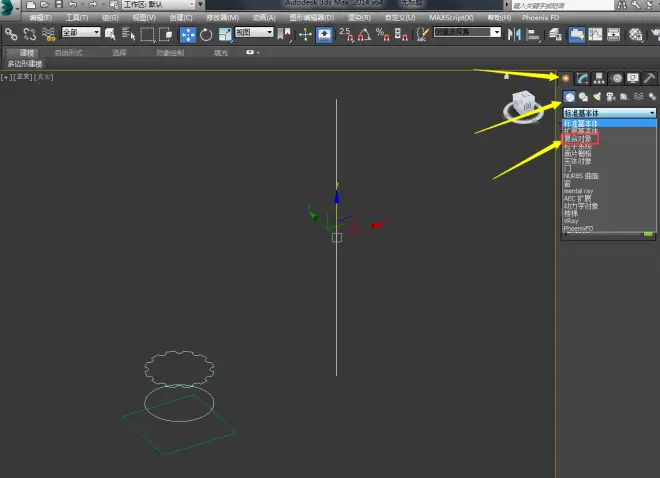Click the Select and Manipulate icon

point(305,34)
